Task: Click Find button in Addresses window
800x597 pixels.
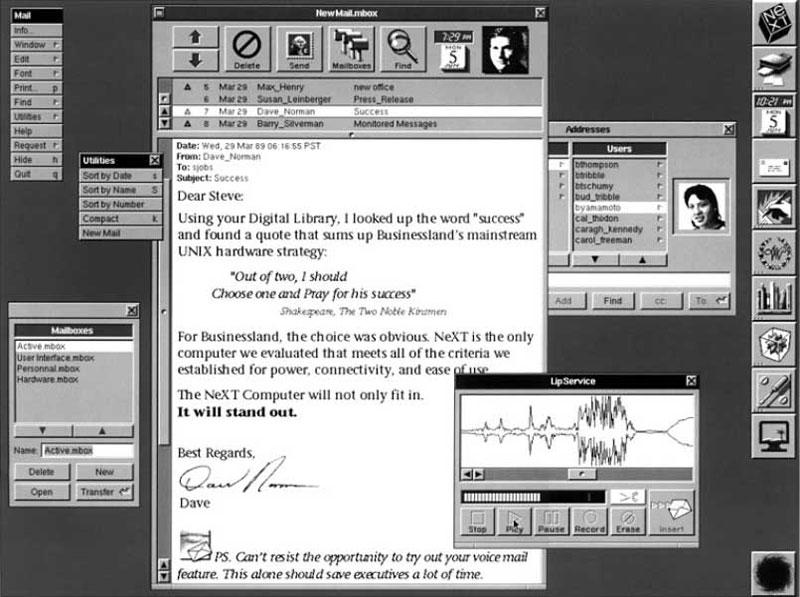Action: [613, 301]
